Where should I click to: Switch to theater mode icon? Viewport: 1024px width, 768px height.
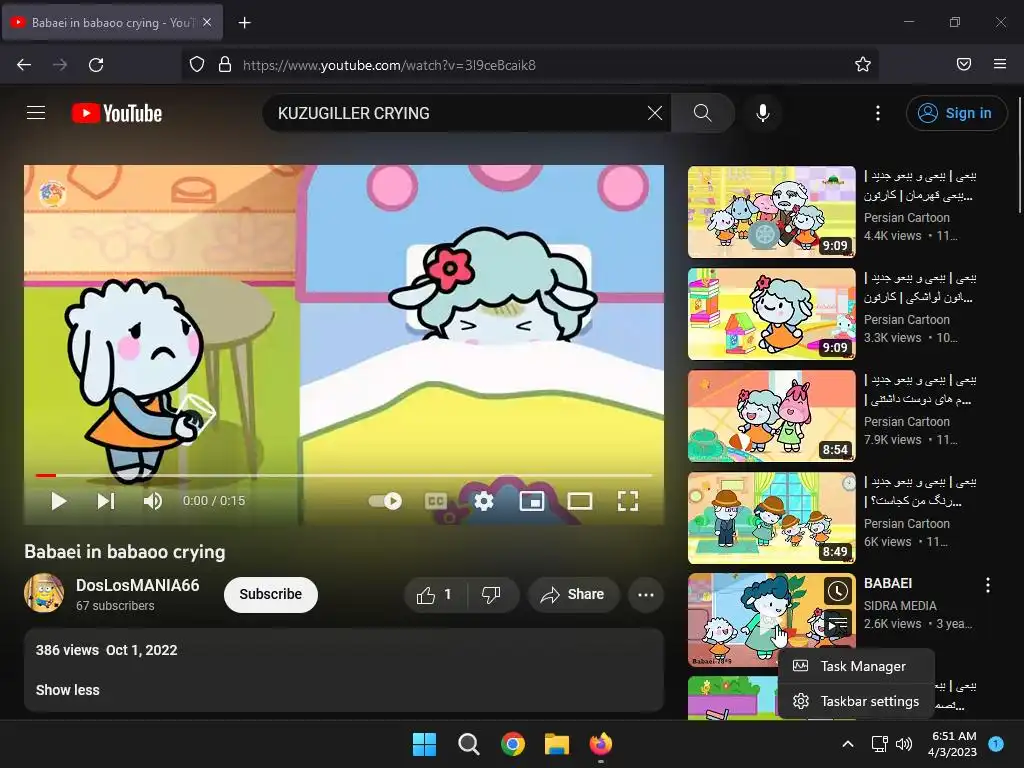580,501
